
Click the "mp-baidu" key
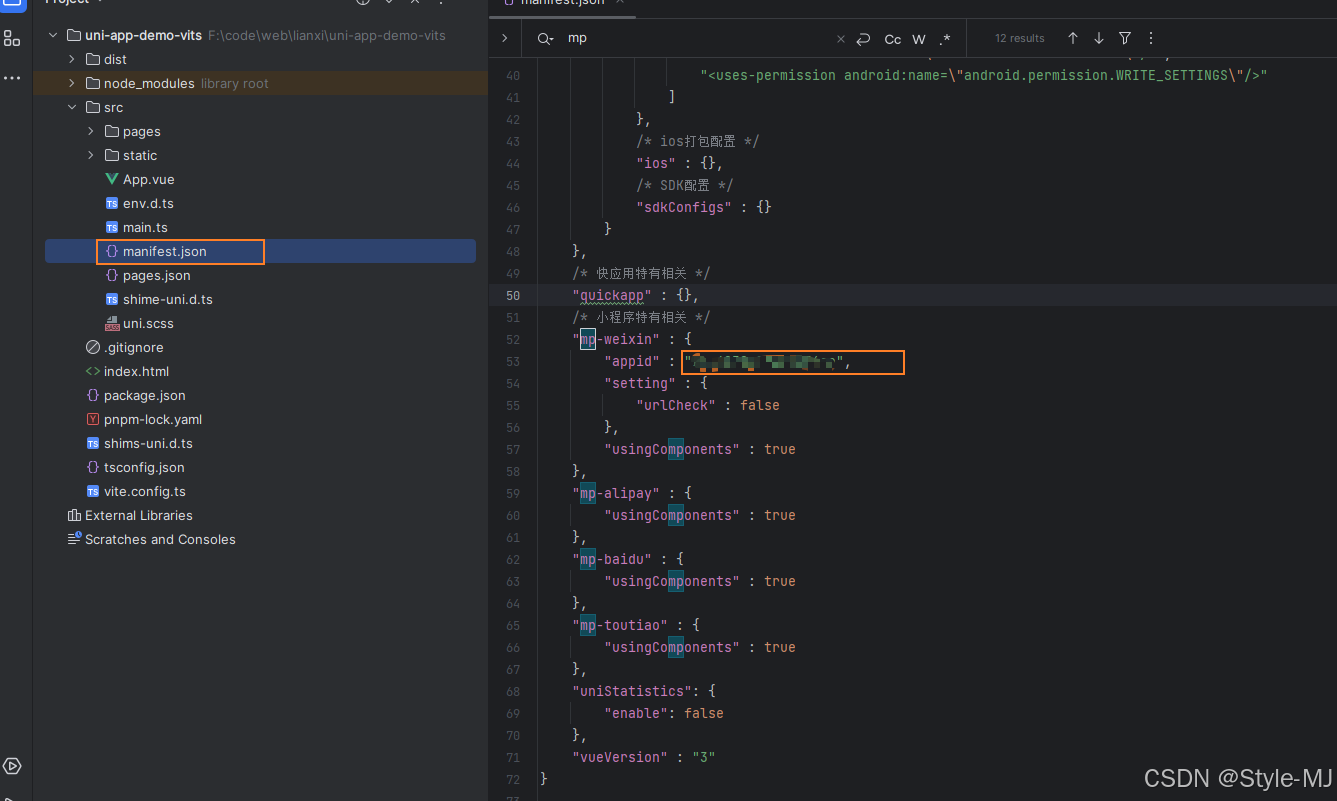(612, 559)
